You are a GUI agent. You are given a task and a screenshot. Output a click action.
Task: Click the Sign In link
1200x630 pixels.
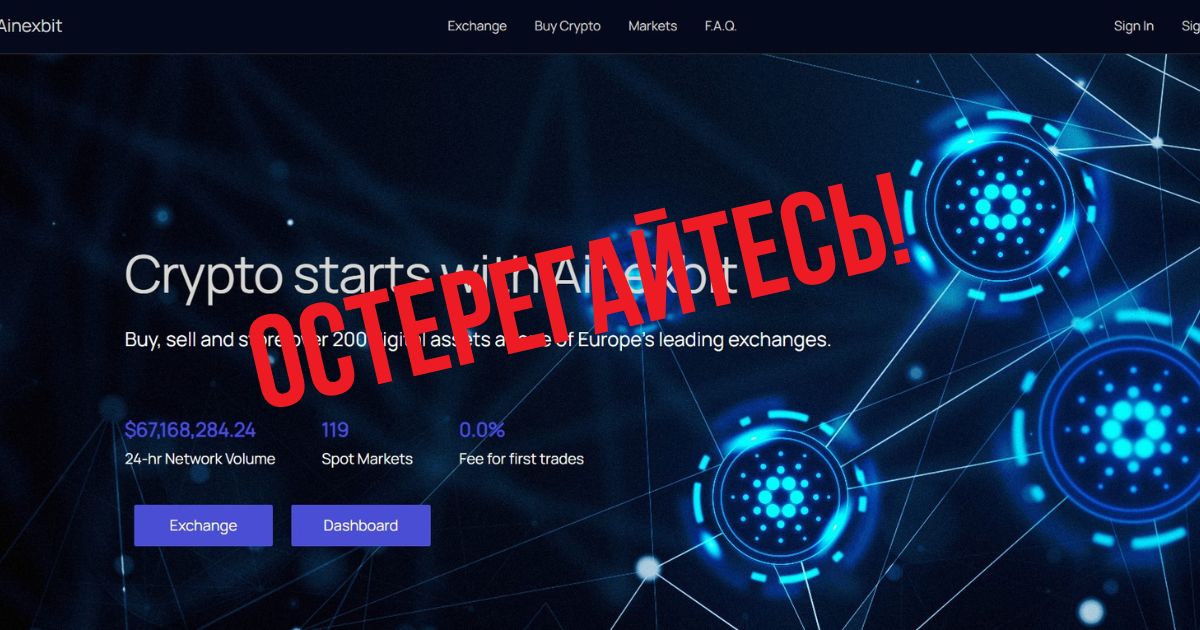(x=1134, y=26)
